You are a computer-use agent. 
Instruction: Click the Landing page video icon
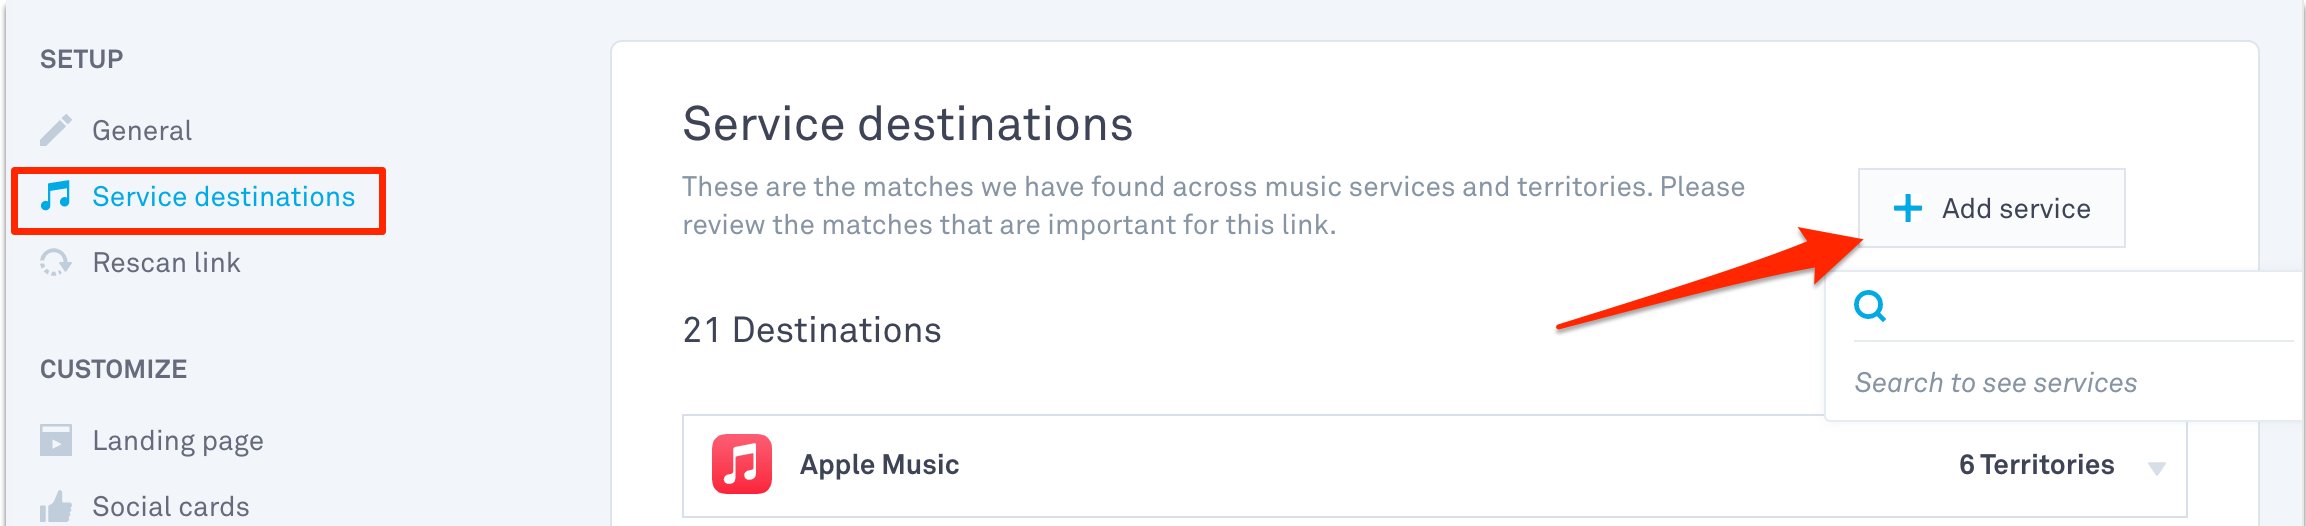pos(56,440)
